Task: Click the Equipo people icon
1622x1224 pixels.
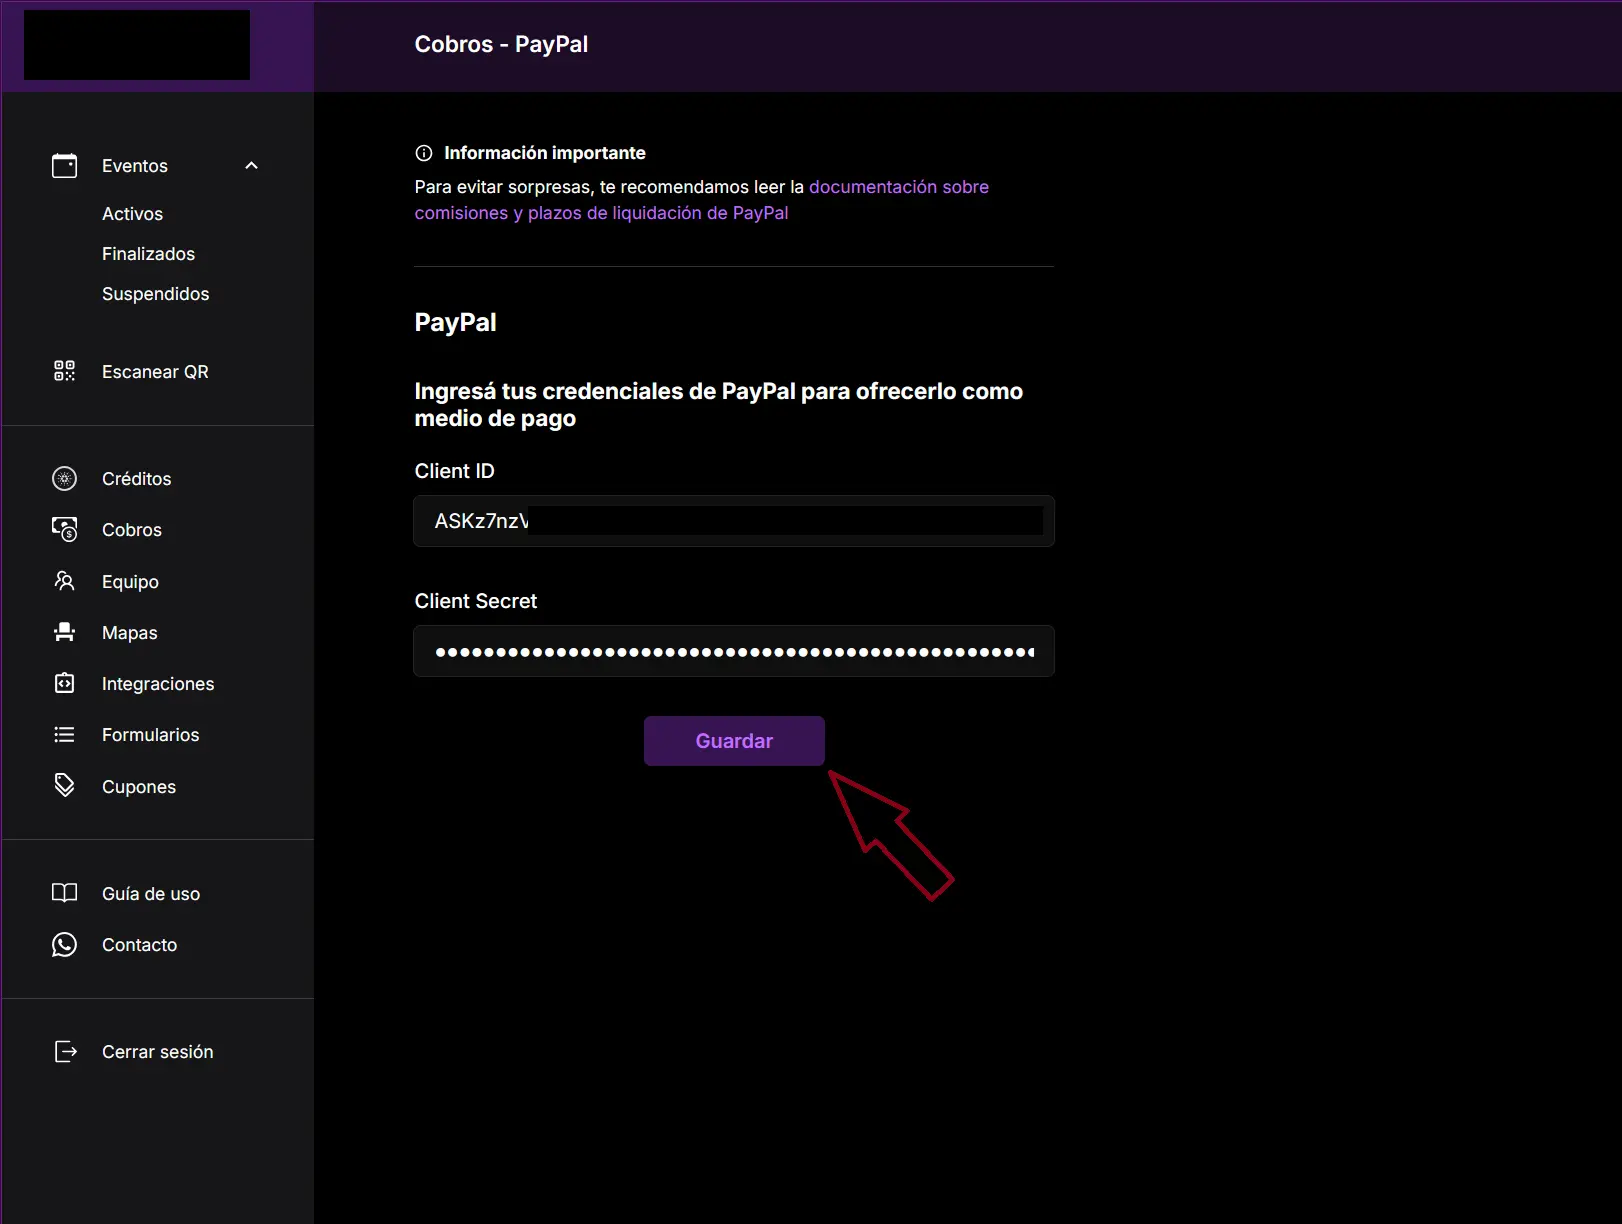Action: coord(64,582)
